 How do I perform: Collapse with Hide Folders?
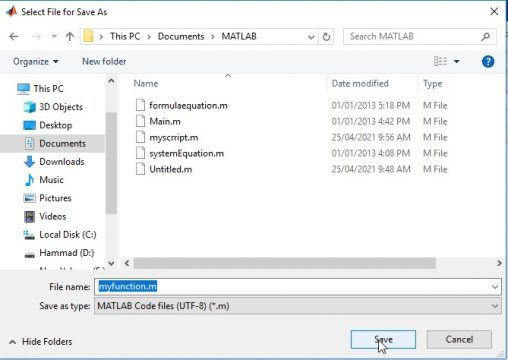[x=41, y=342]
